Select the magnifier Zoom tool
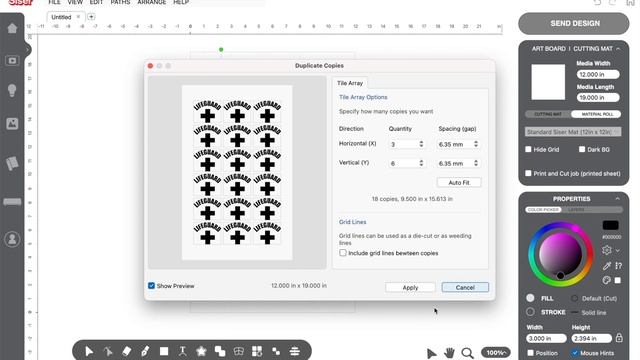 468,353
